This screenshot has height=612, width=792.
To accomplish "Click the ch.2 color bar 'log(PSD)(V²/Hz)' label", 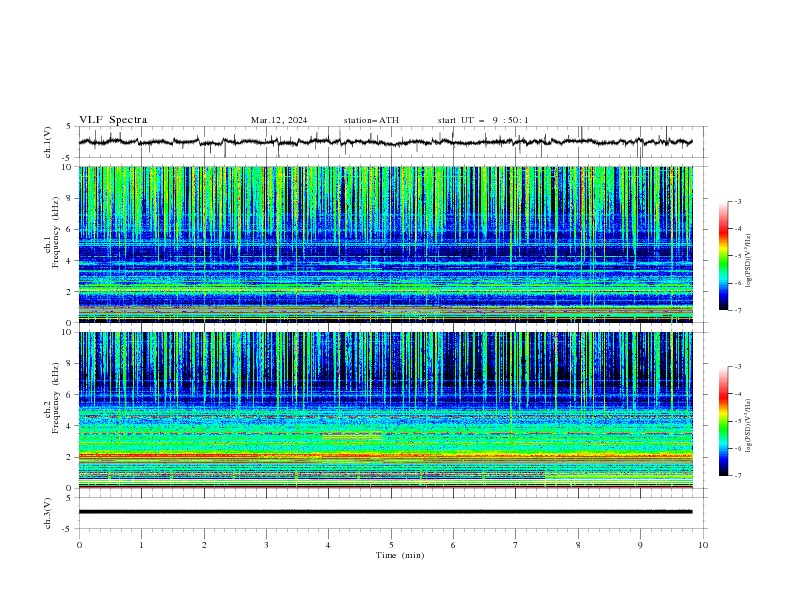I will 748,425.
